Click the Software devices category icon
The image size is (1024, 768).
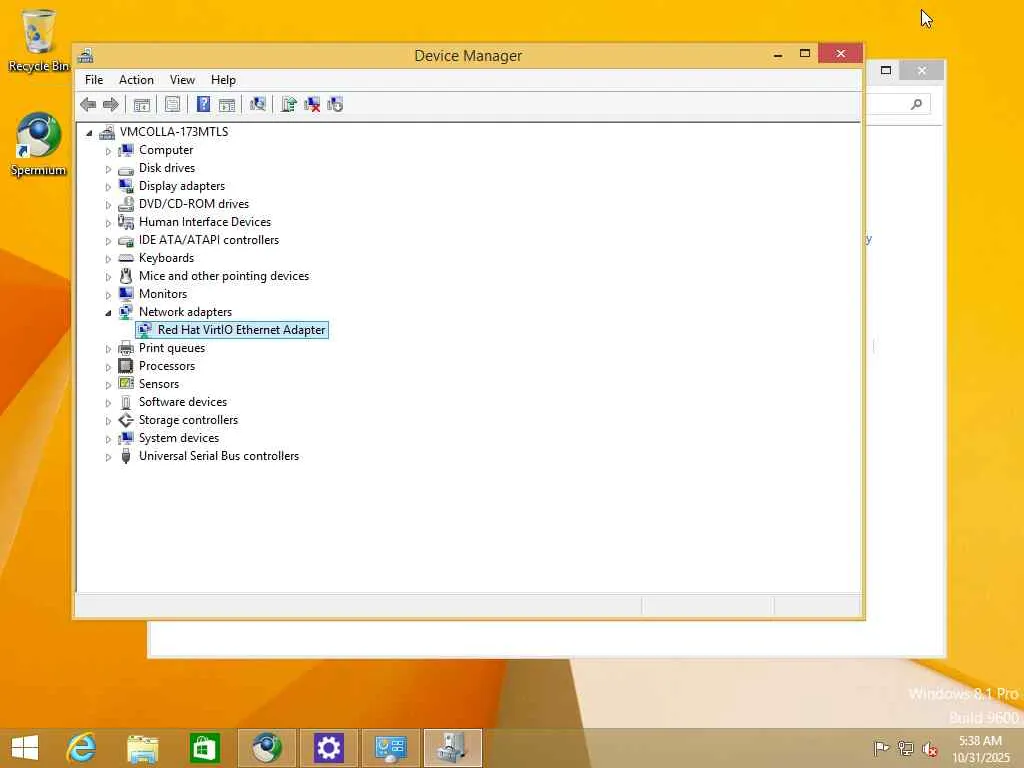(x=126, y=402)
